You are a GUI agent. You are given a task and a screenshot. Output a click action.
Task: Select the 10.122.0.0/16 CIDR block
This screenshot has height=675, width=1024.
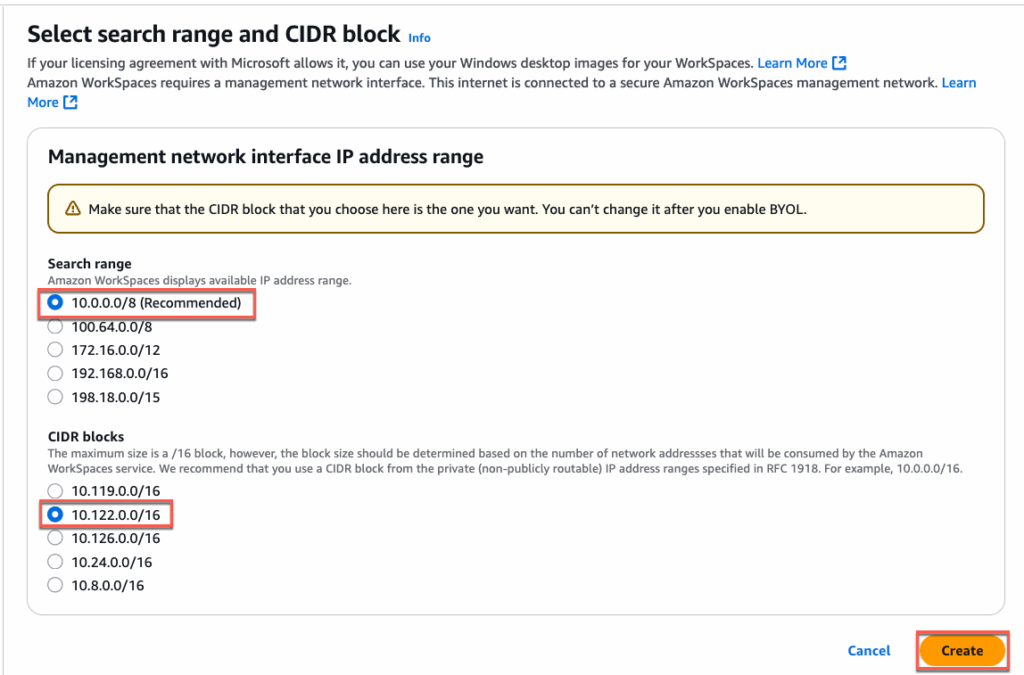[56, 515]
